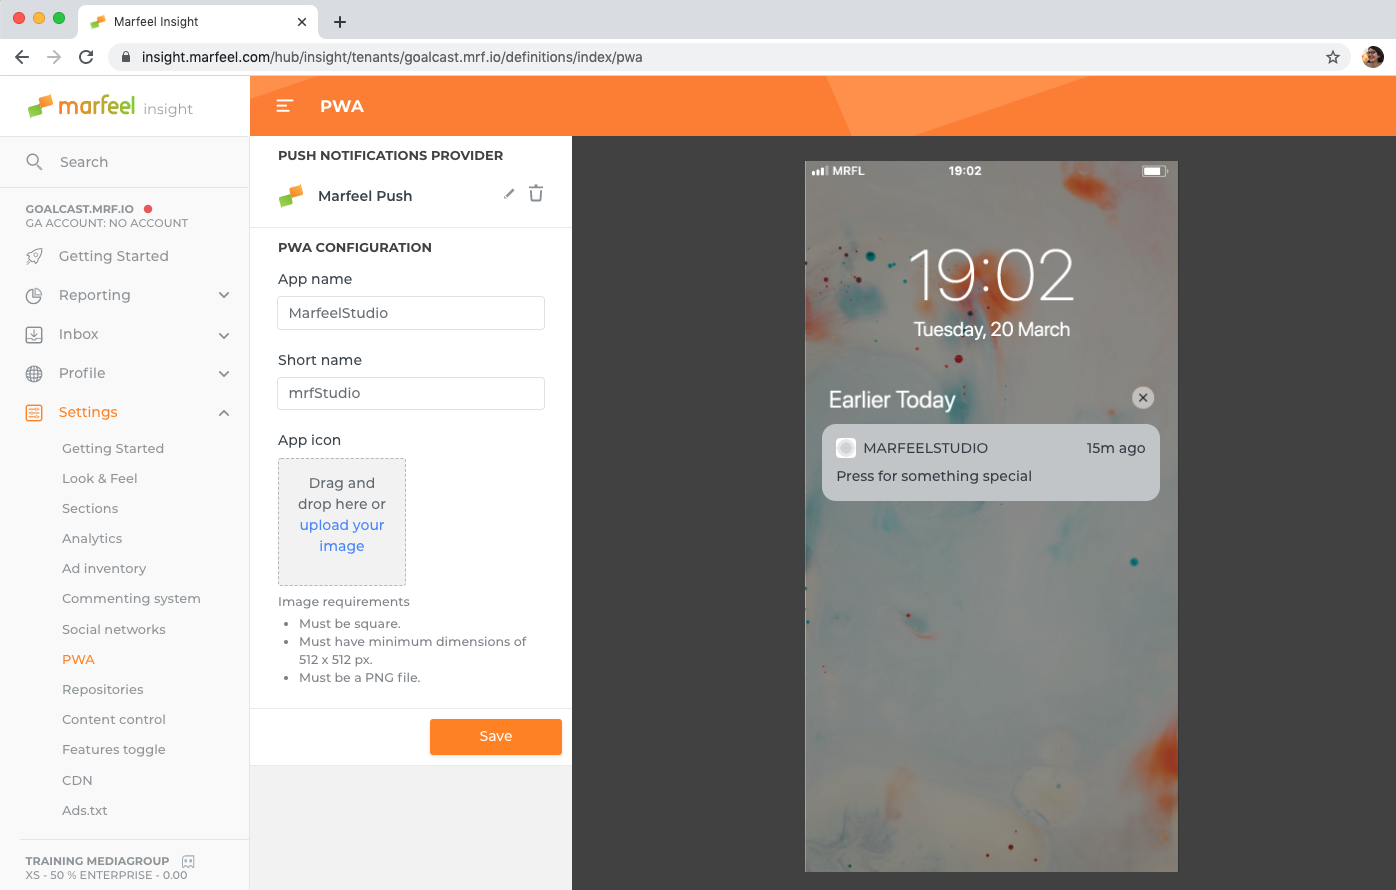The image size is (1396, 890).
Task: Open Analytics settings
Action: pos(92,538)
